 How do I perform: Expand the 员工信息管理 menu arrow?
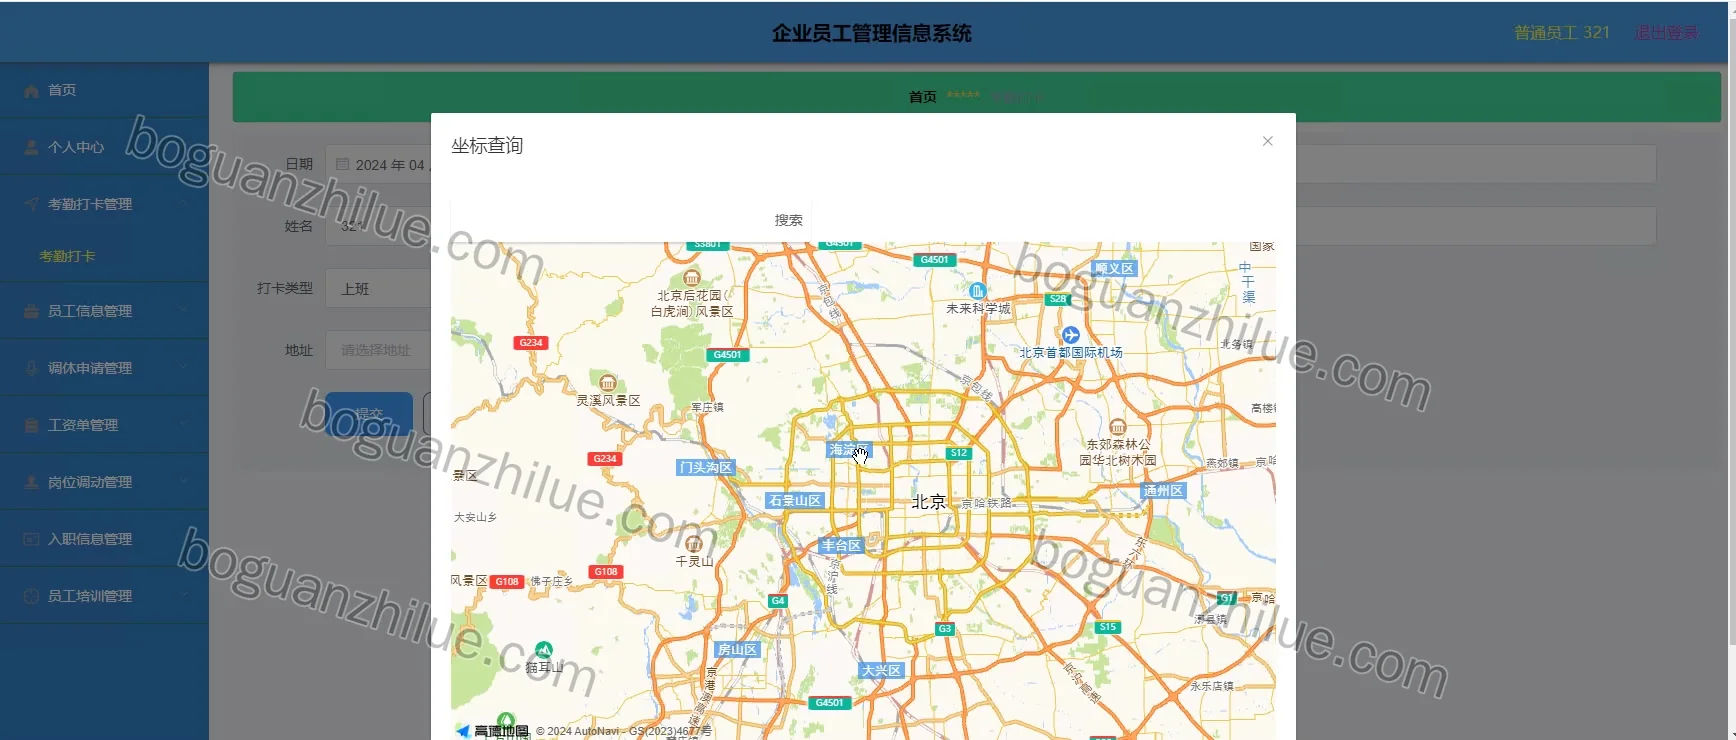183,311
